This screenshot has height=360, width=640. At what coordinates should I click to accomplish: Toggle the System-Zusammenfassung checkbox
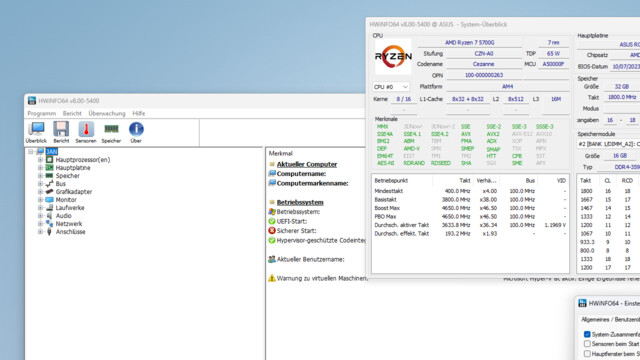[x=587, y=334]
